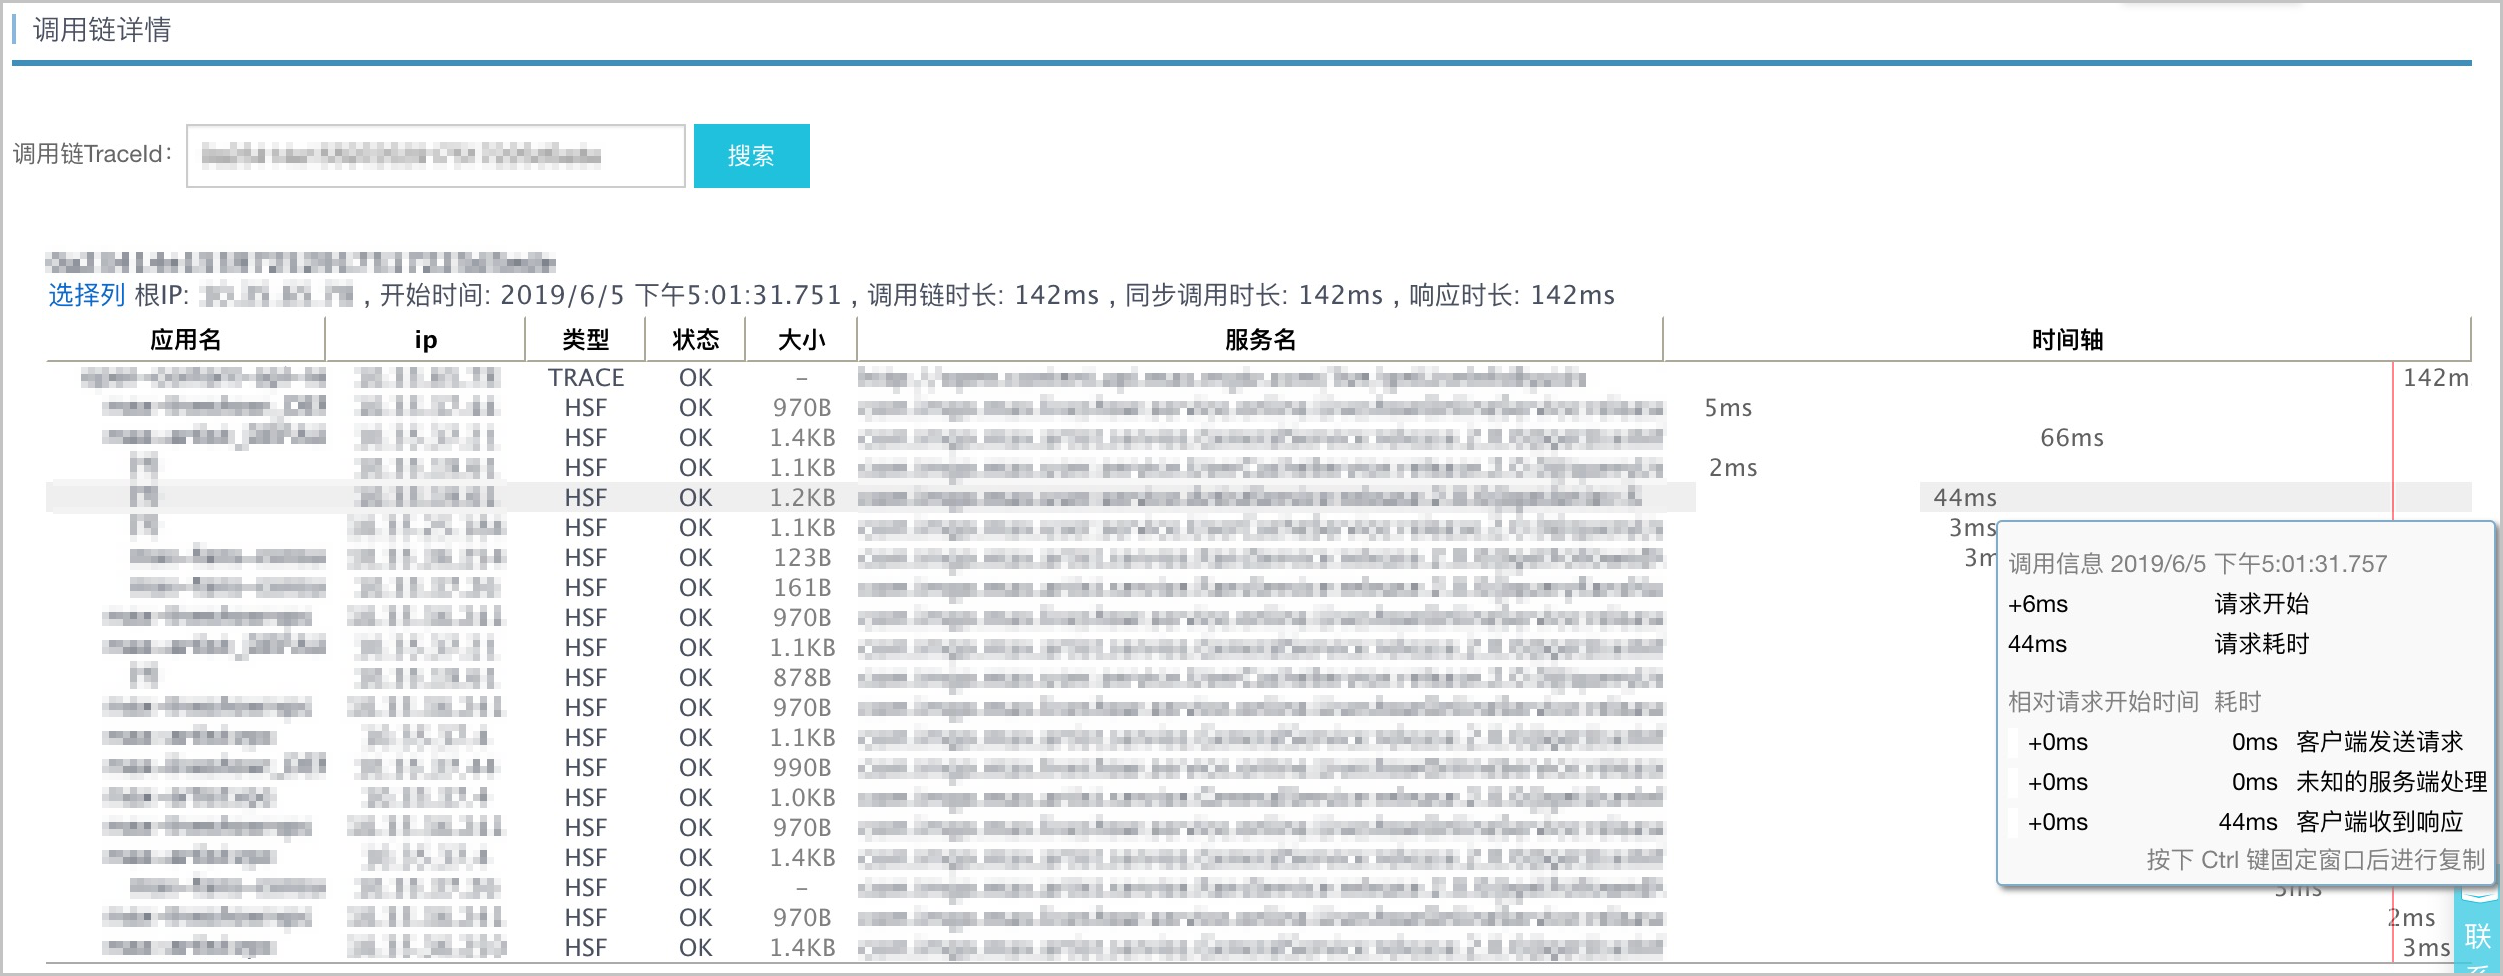Open the 选择列 column selector link
2503x976 pixels.
click(87, 295)
